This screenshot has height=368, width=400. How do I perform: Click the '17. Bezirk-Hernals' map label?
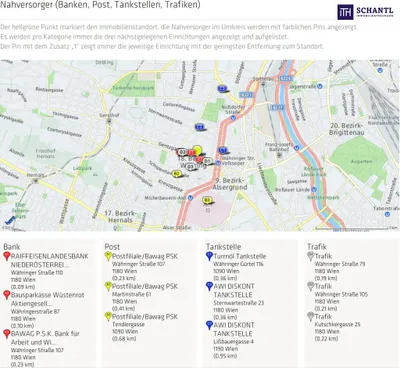120,217
